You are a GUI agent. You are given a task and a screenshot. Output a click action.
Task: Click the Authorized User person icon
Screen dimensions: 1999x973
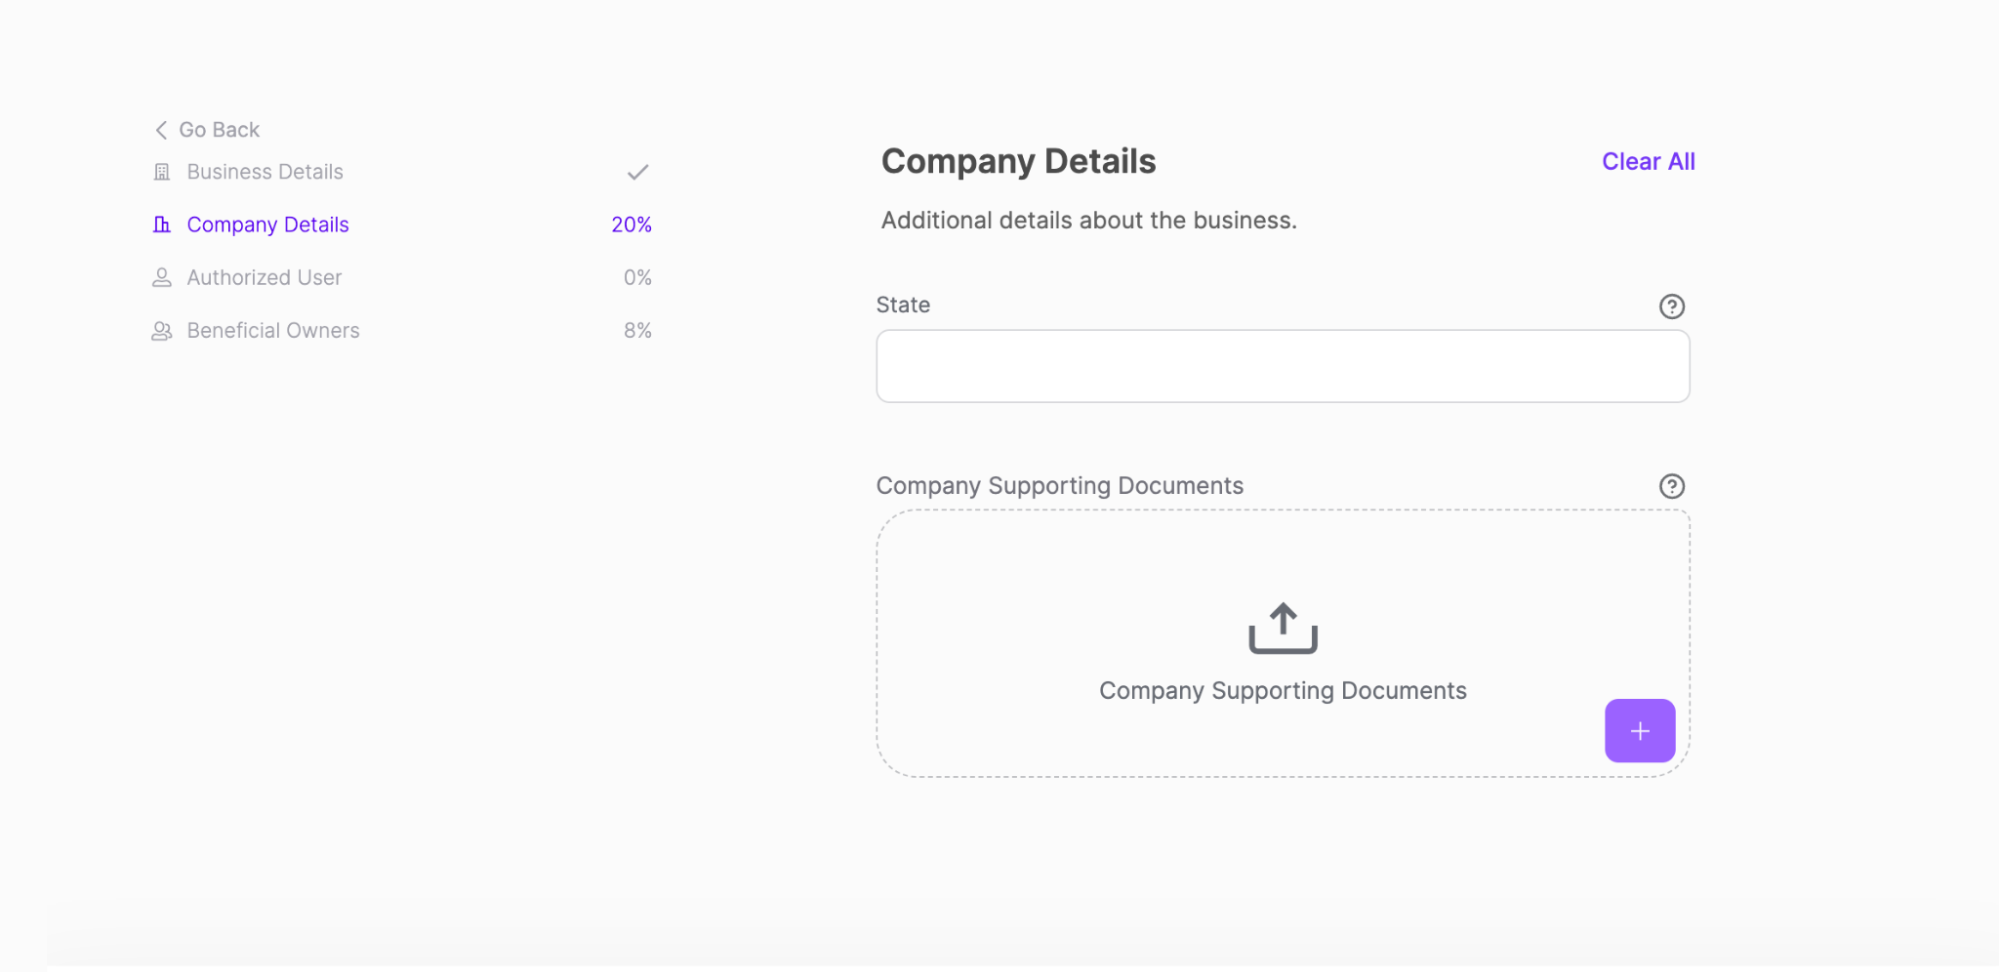tap(161, 278)
